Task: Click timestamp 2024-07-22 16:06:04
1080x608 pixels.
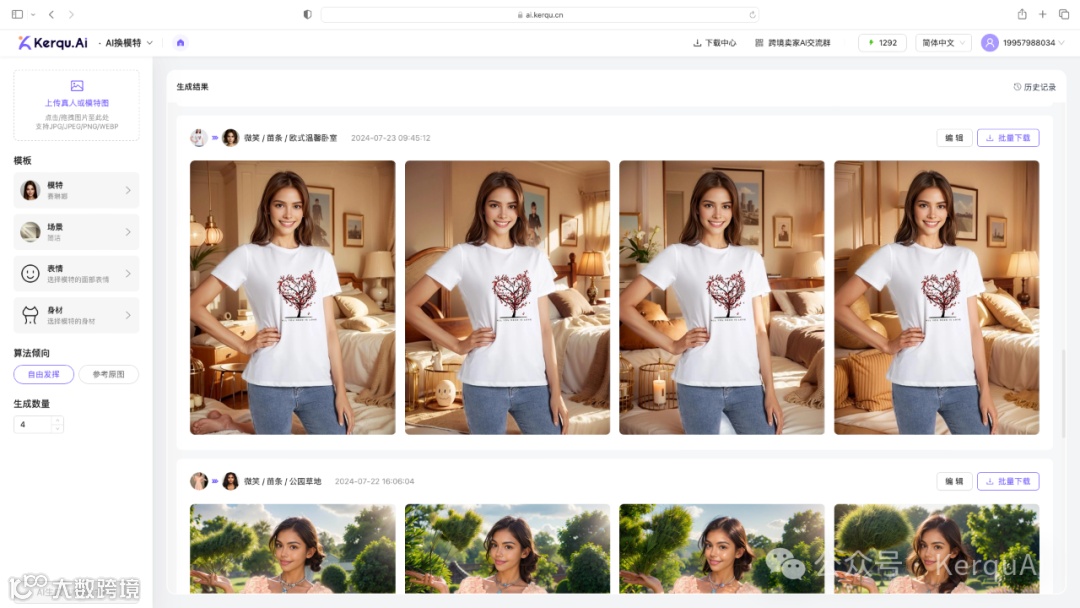Action: [x=375, y=481]
